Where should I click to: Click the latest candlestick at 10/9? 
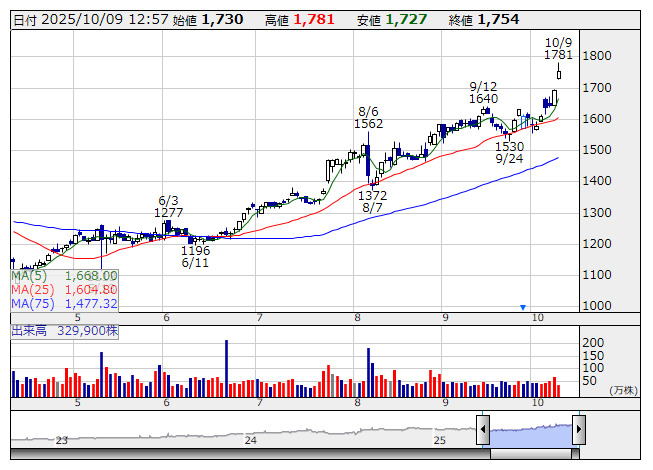point(558,73)
